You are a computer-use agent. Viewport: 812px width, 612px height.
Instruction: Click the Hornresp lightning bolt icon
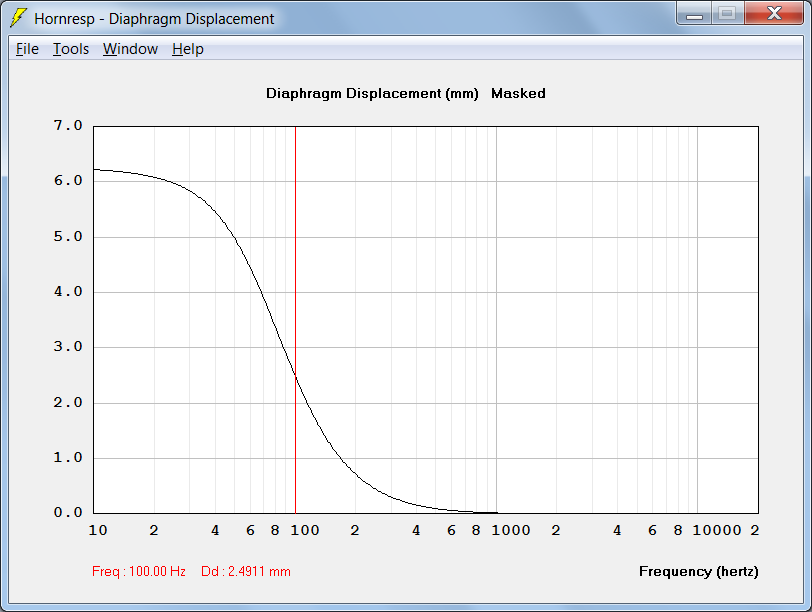pyautogui.click(x=18, y=18)
